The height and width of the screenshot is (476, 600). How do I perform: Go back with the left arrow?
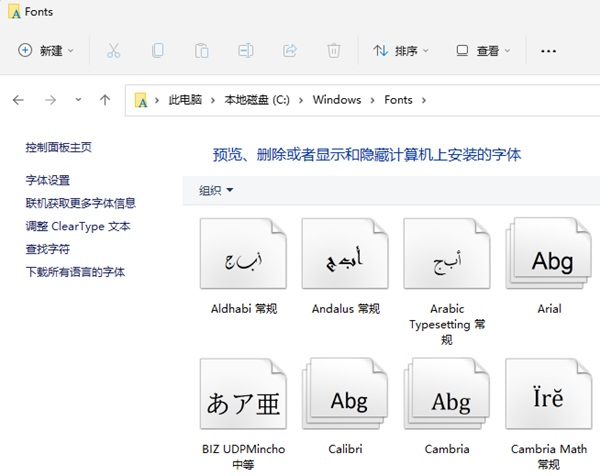tap(18, 100)
